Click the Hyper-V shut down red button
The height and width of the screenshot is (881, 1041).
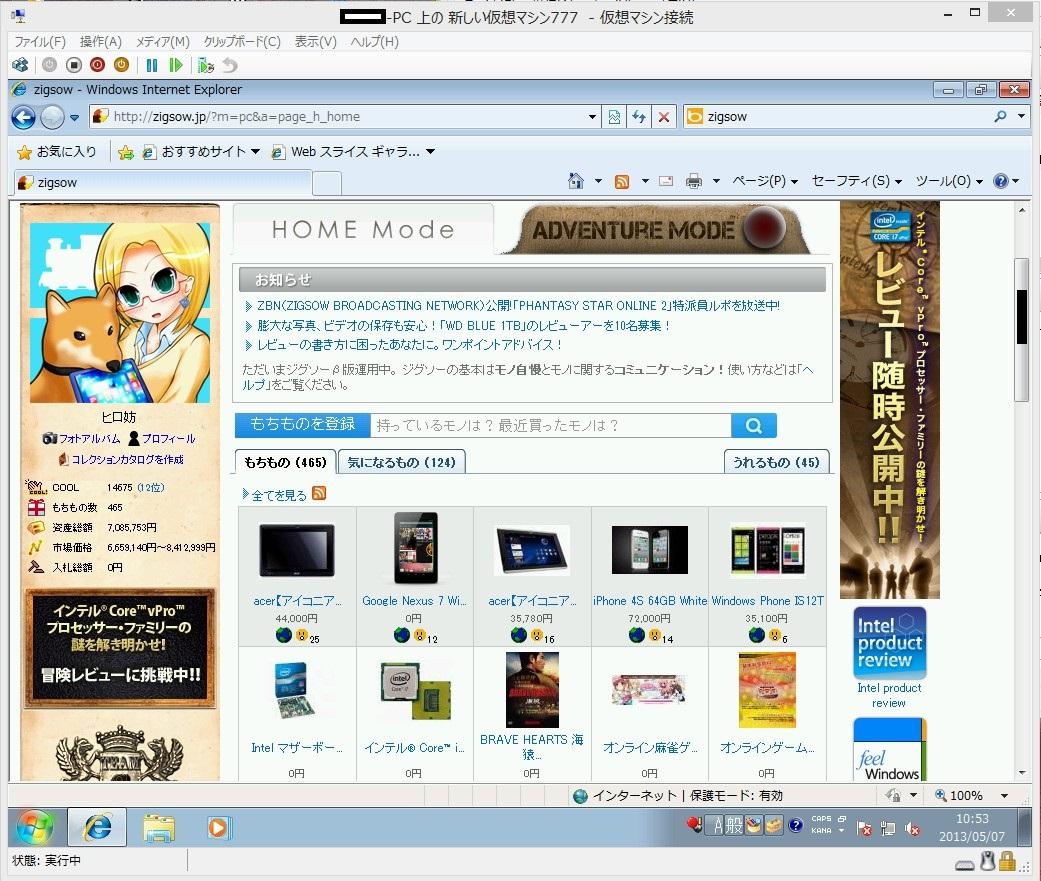(98, 65)
